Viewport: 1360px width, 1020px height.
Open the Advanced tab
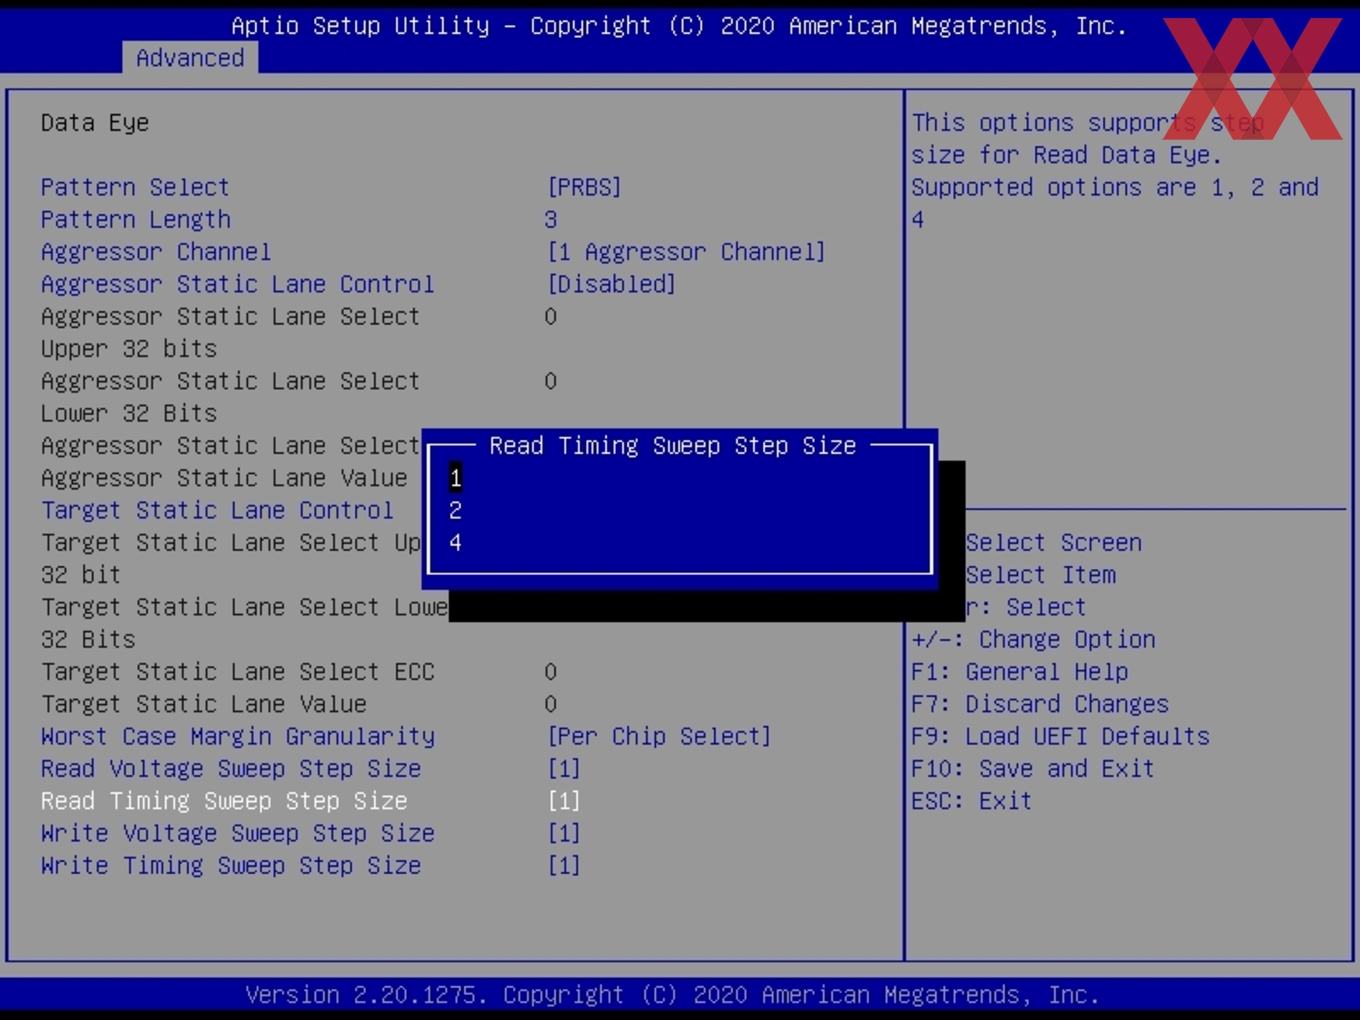point(190,58)
